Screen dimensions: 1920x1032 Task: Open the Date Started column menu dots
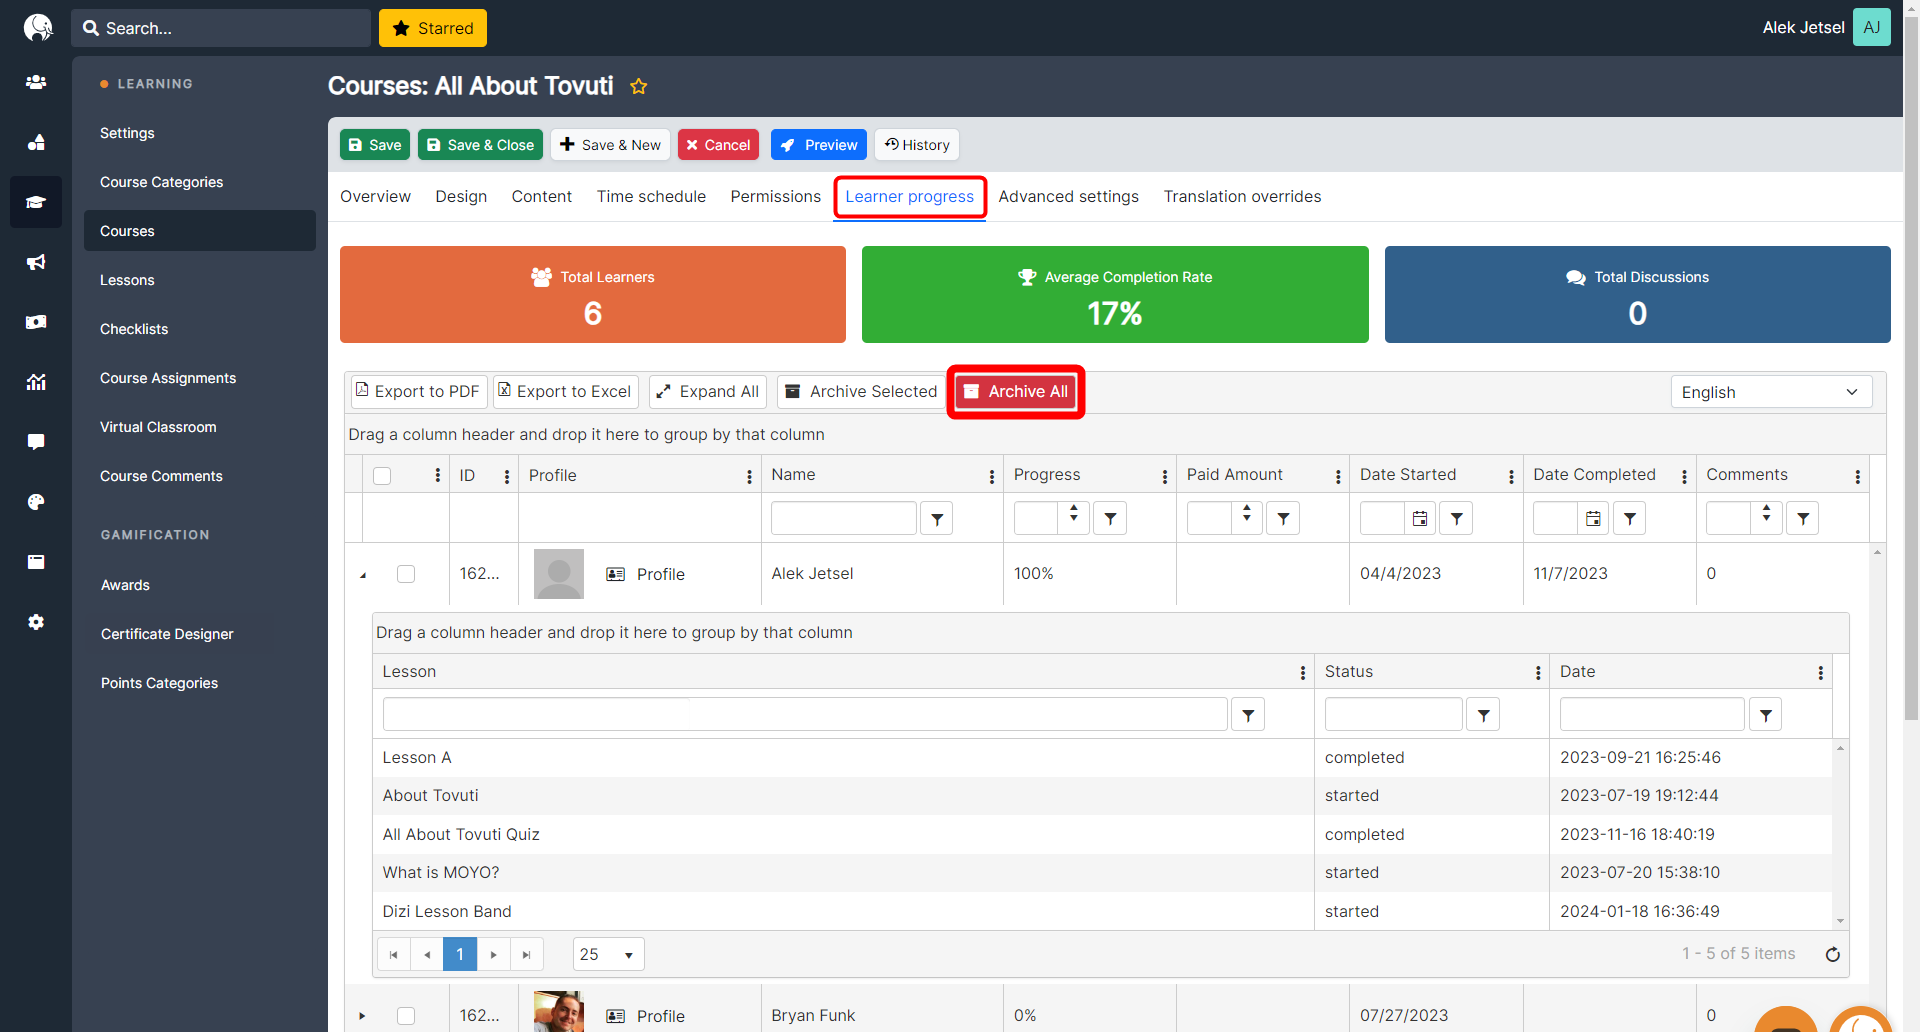[1511, 476]
